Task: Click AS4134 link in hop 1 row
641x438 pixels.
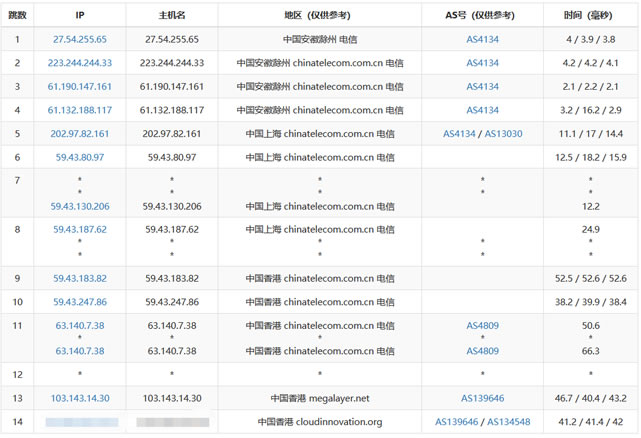Action: click(x=482, y=39)
